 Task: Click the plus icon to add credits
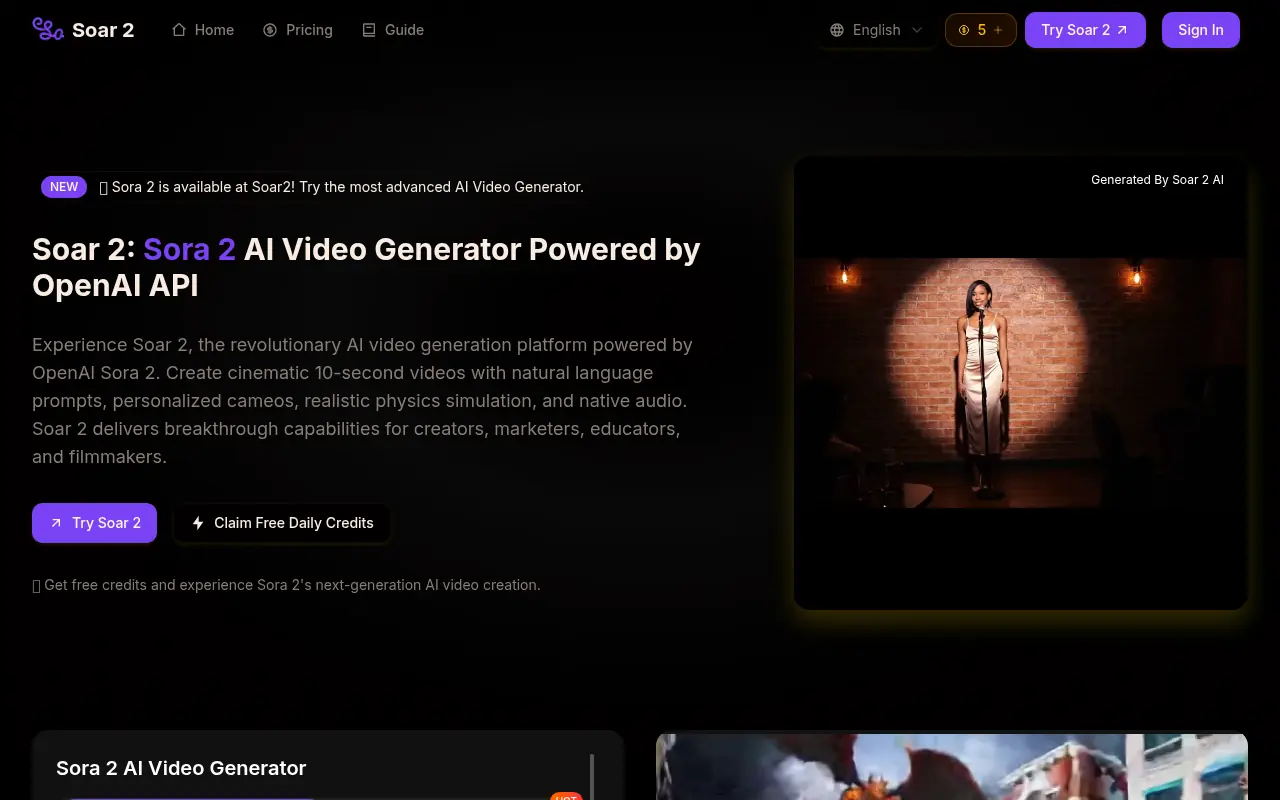[x=998, y=30]
